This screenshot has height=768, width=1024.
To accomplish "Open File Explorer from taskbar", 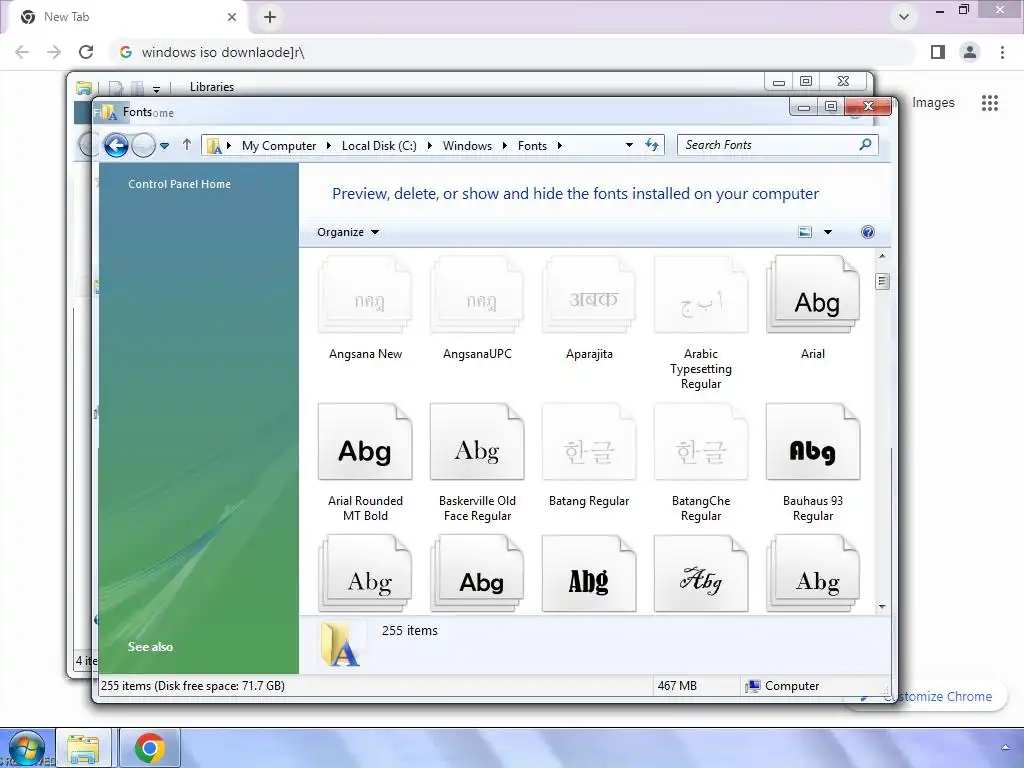I will coord(83,749).
